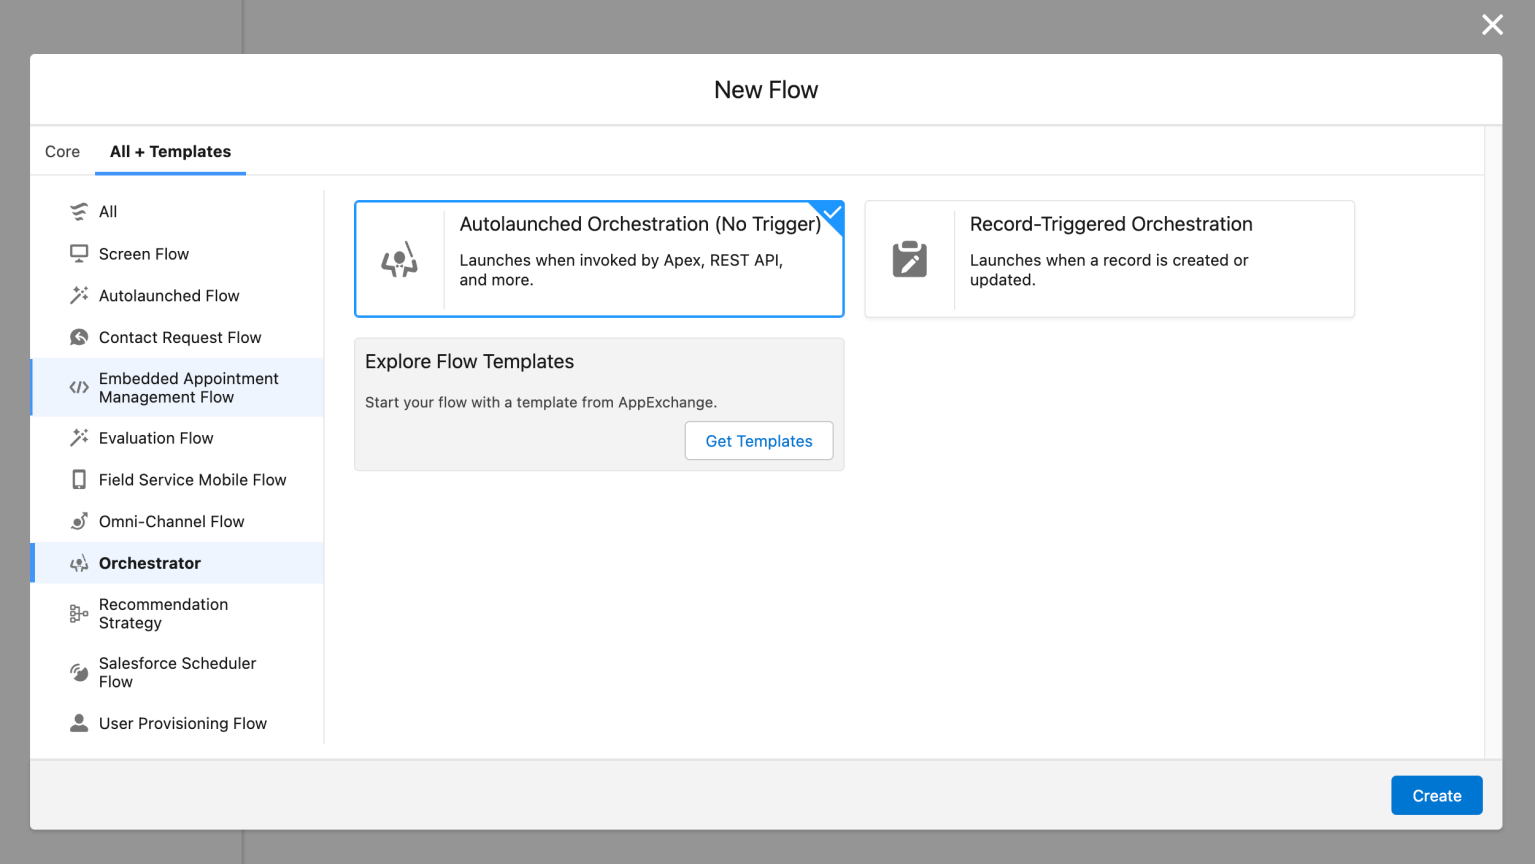Screen dimensions: 1535x864
Task: Click the Get Templates button
Action: (758, 441)
